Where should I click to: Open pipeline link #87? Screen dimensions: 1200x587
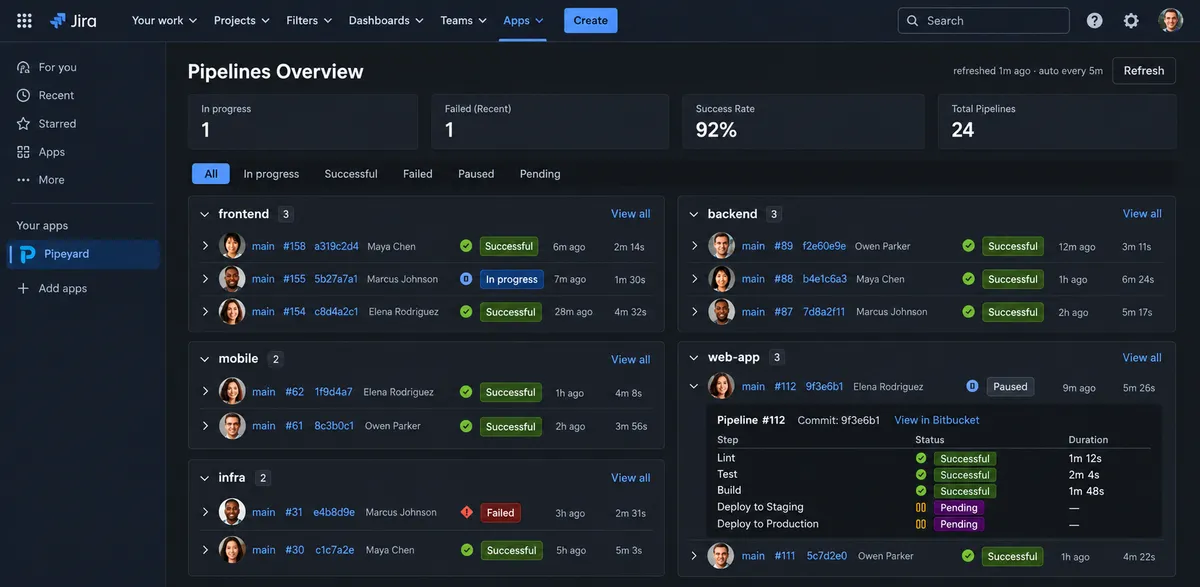(783, 312)
